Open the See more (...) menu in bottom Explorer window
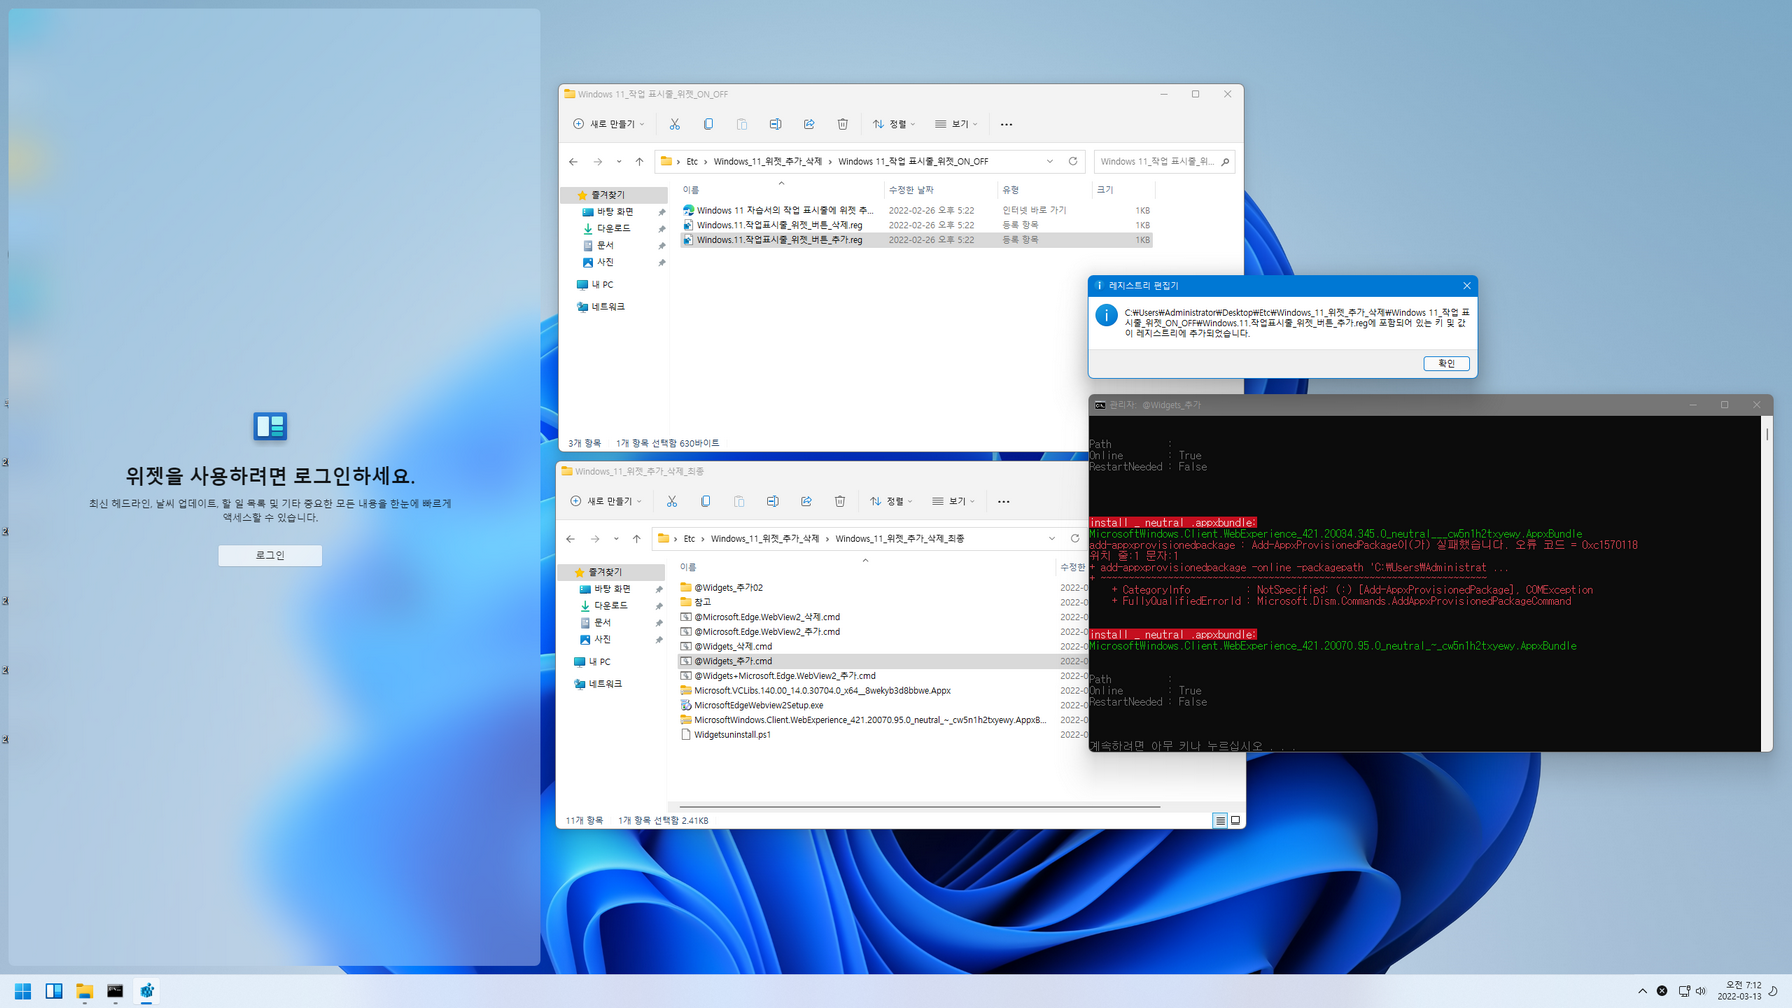Screen dimensions: 1792x1008 tap(1003, 501)
